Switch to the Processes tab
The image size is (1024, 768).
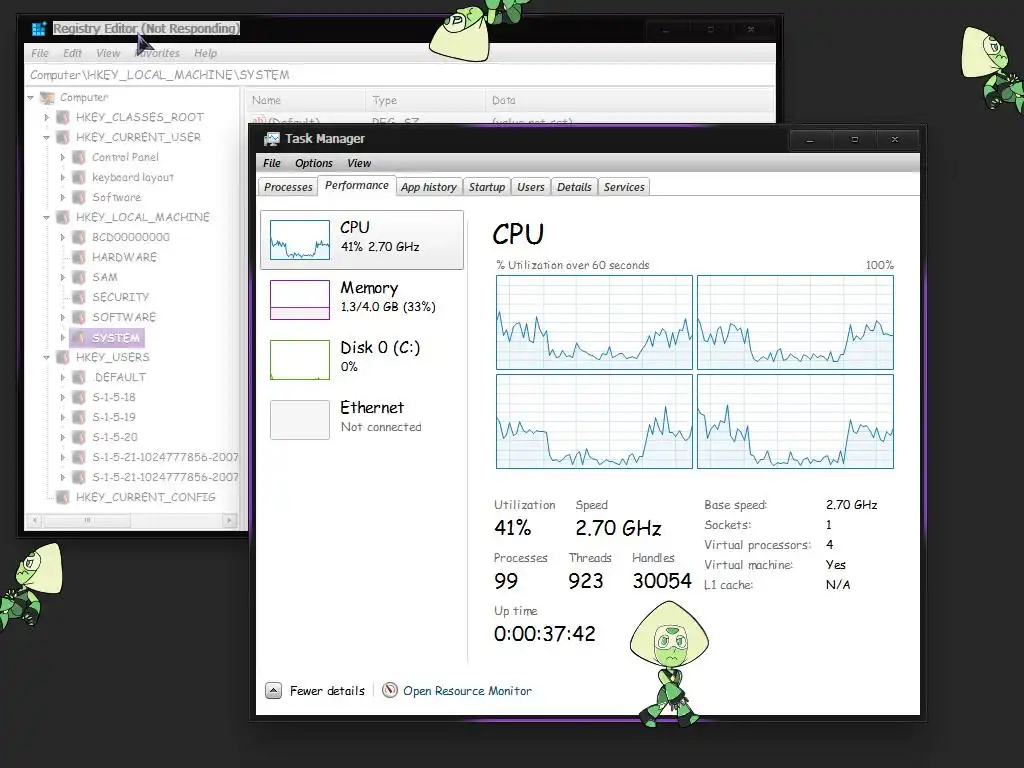(288, 187)
